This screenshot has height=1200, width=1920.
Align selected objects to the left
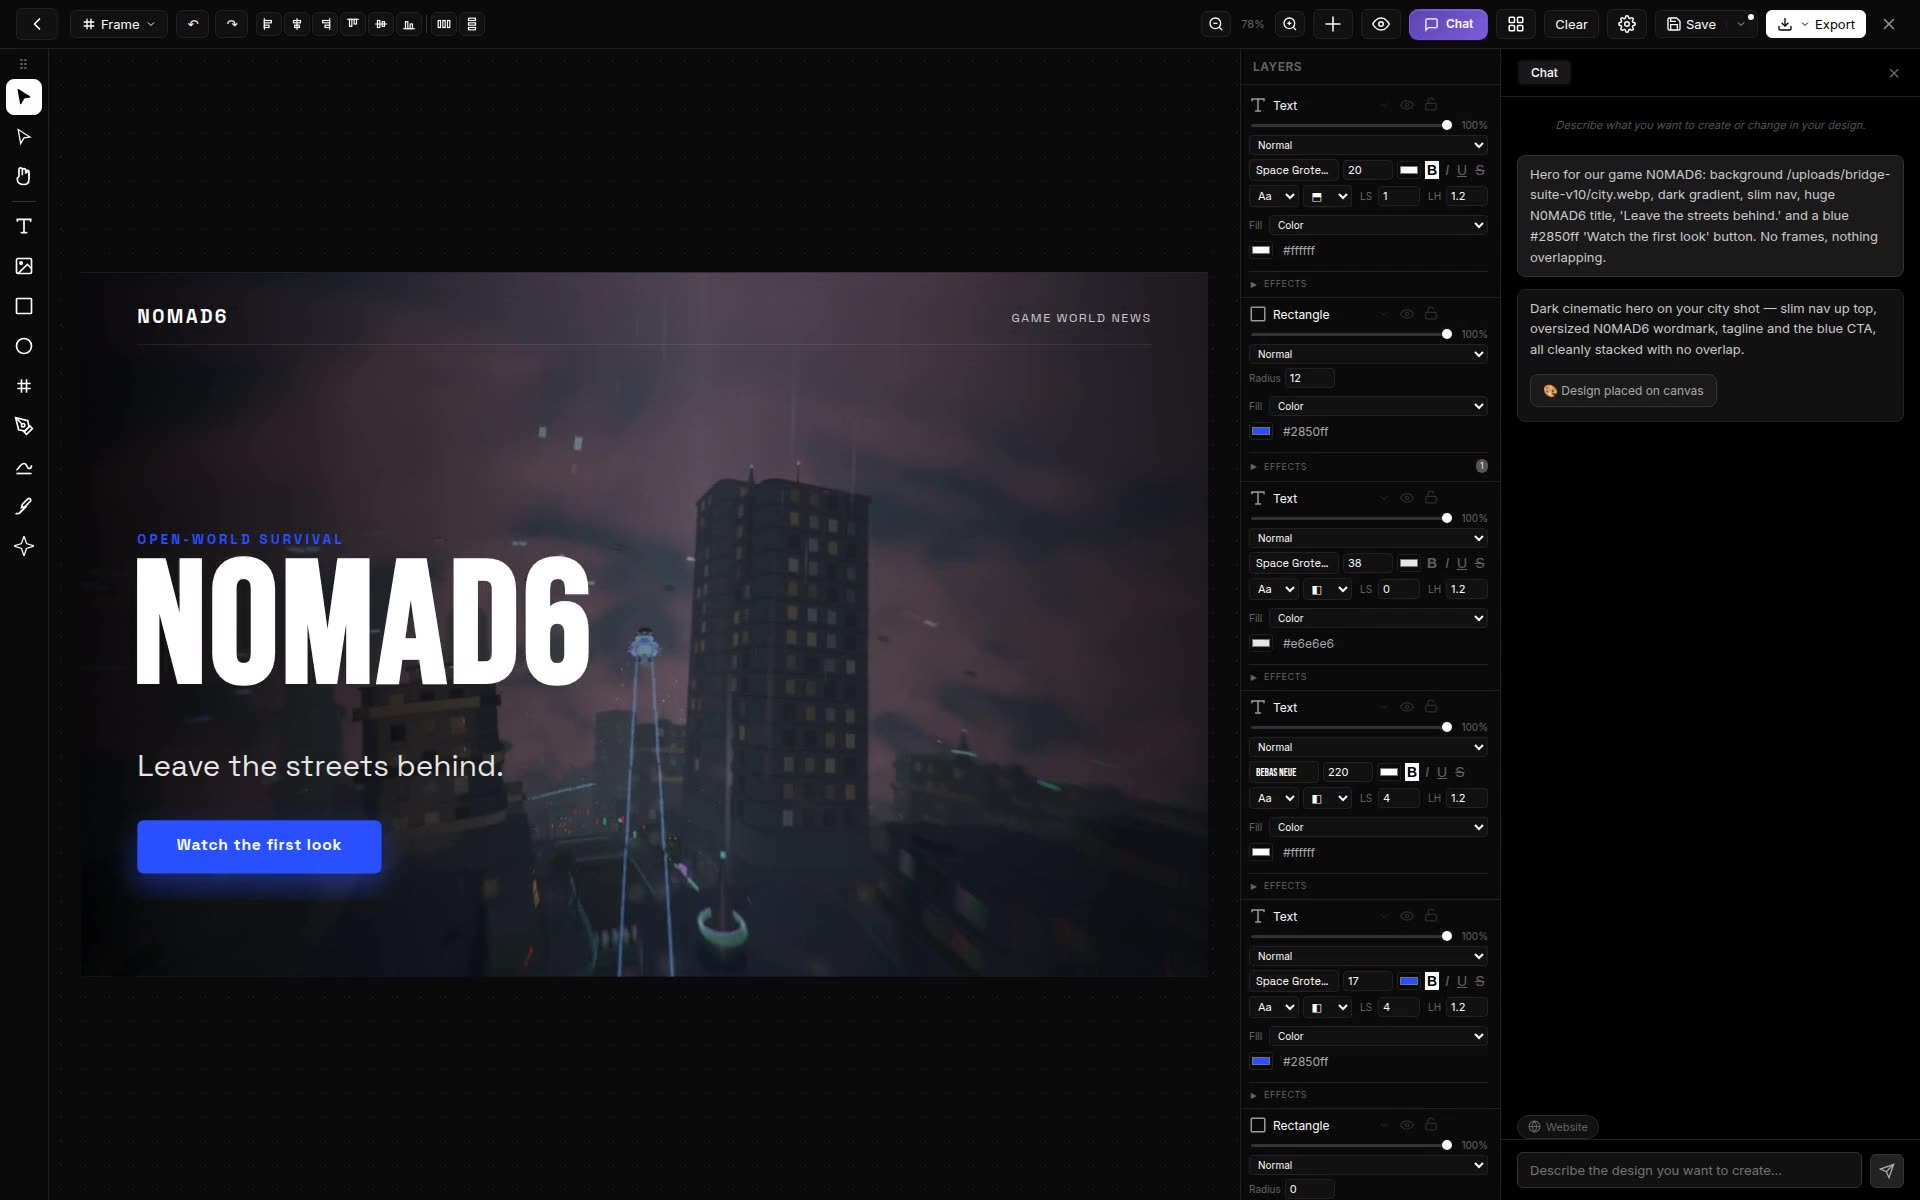[x=267, y=24]
